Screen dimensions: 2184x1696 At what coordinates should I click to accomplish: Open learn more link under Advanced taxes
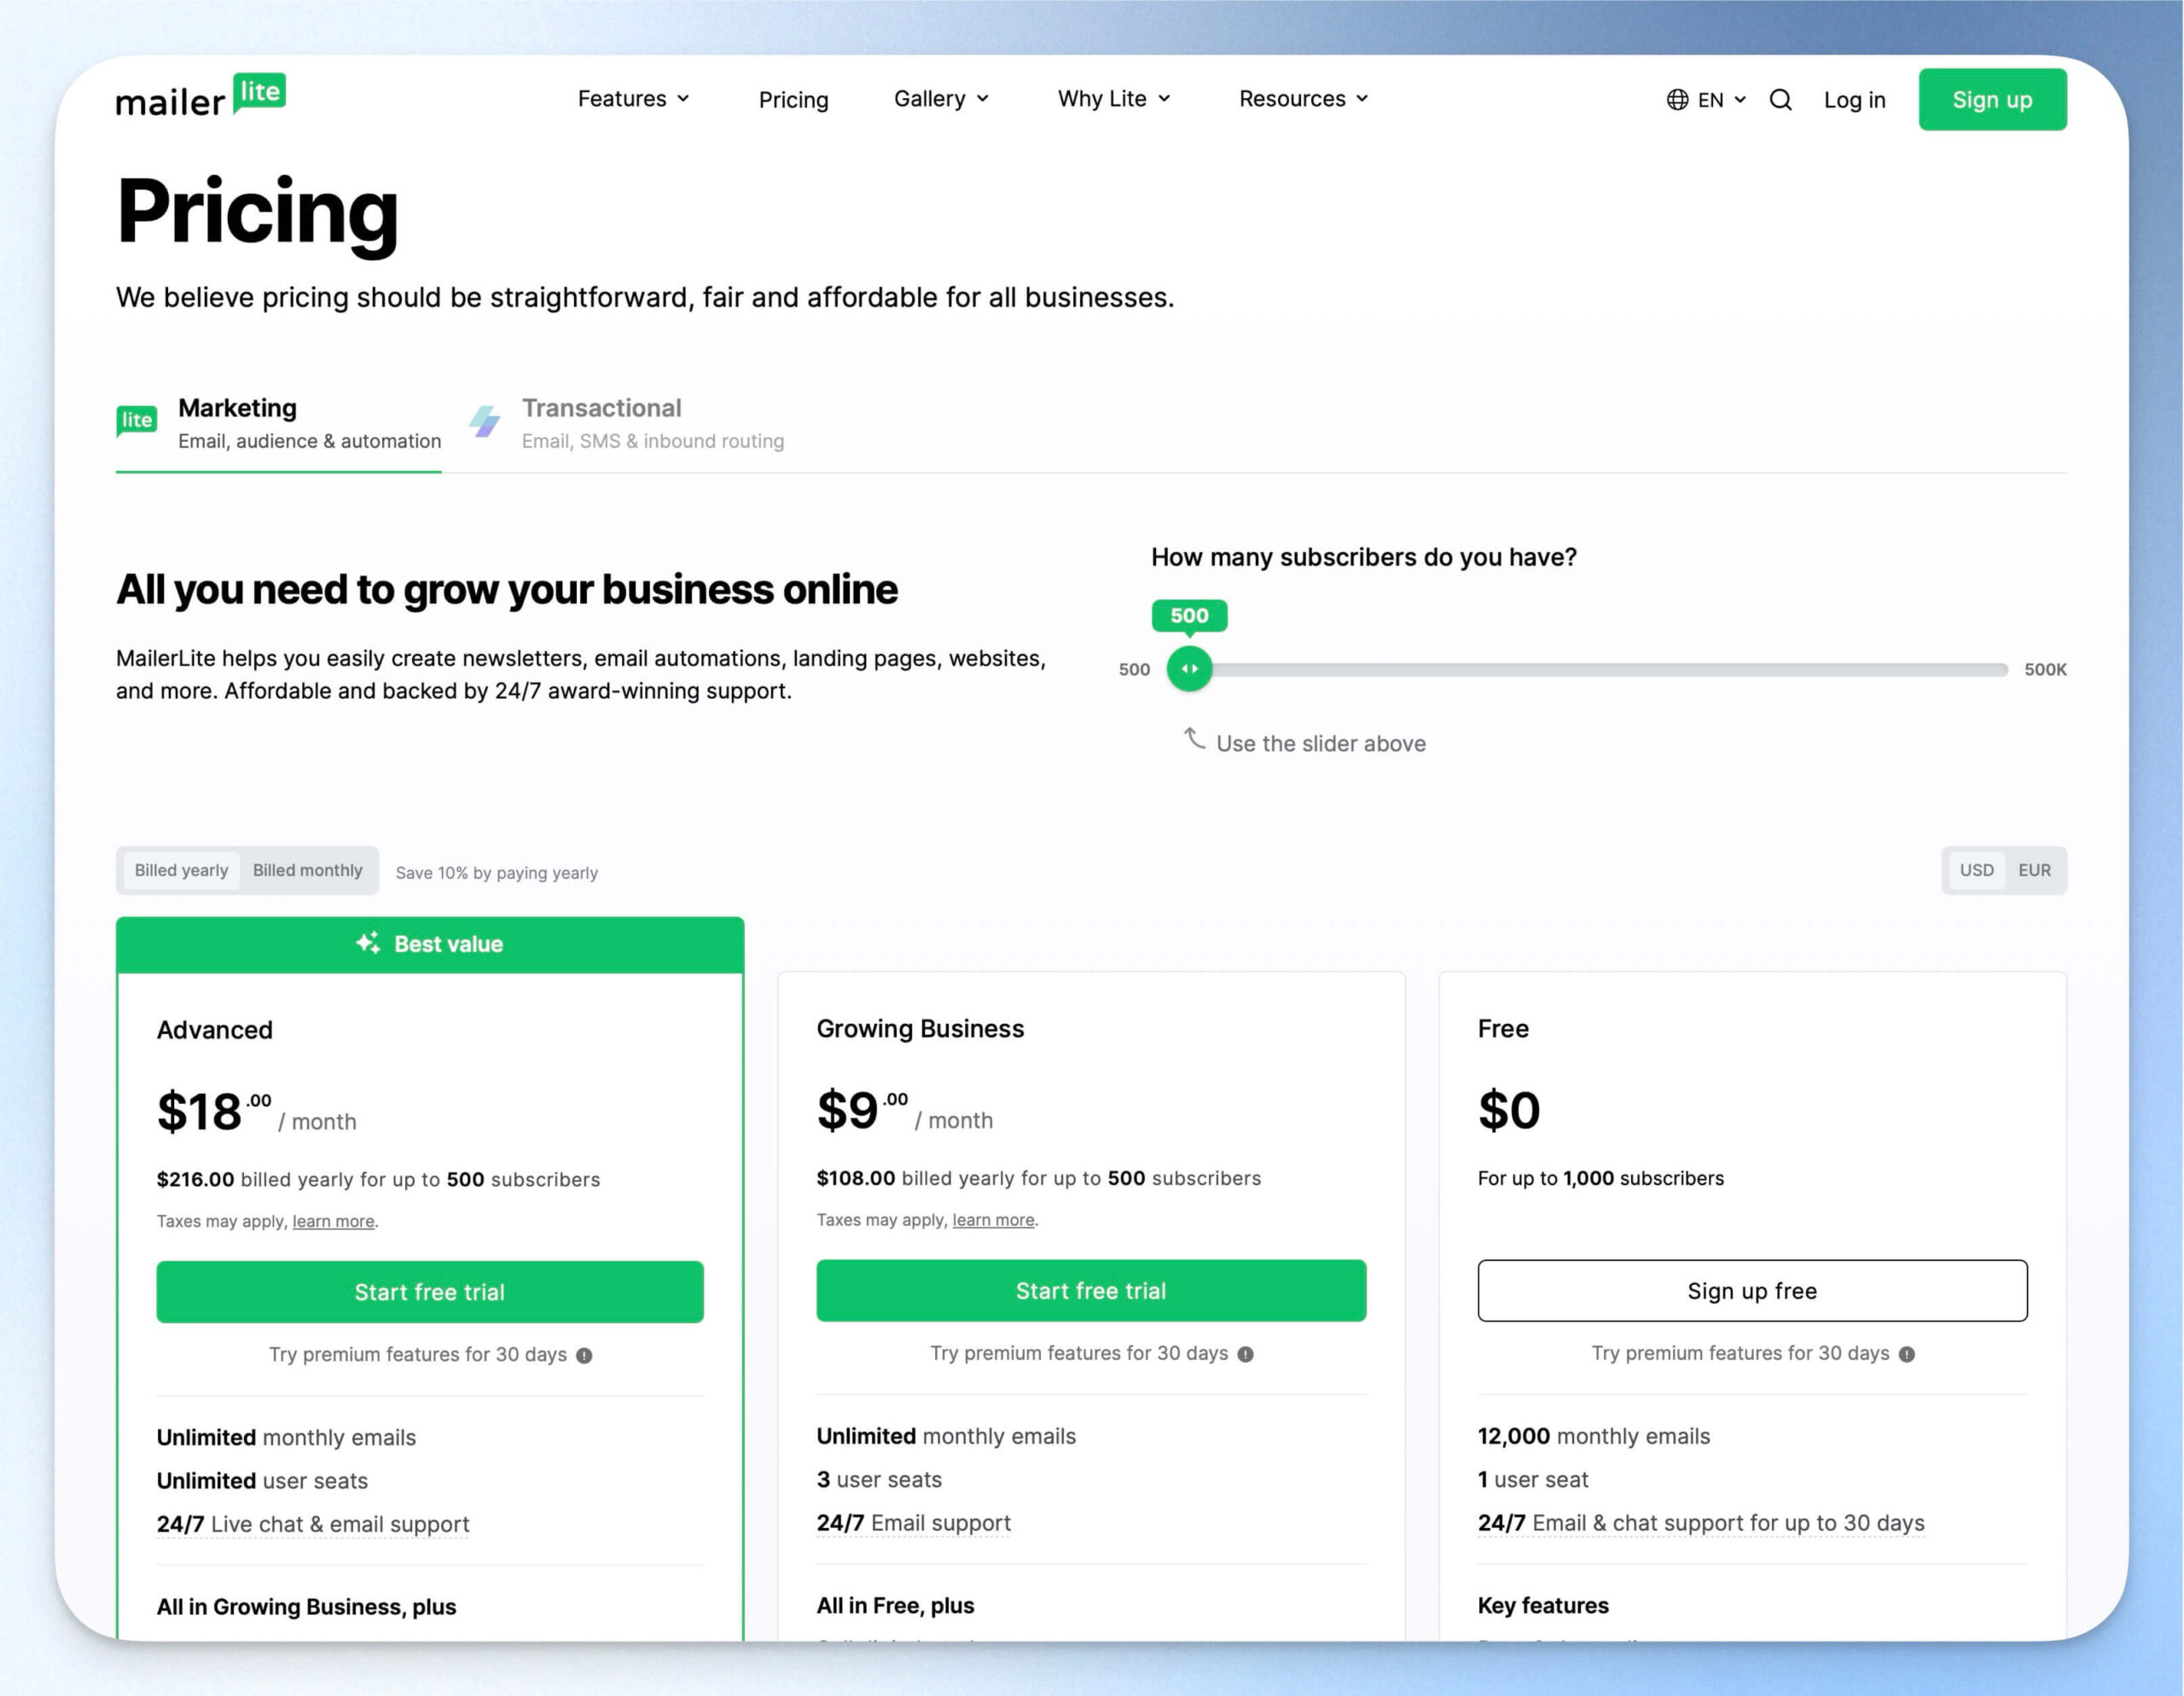(x=333, y=1221)
